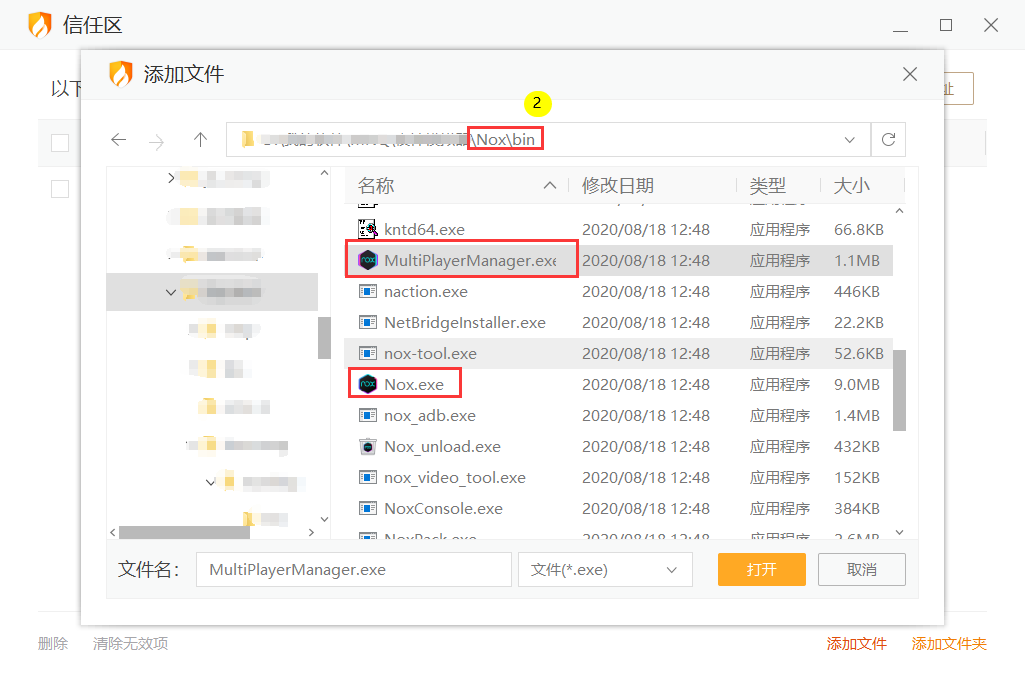Select the Nox.exe file name
Viewport: 1025px width, 675px height.
point(414,384)
